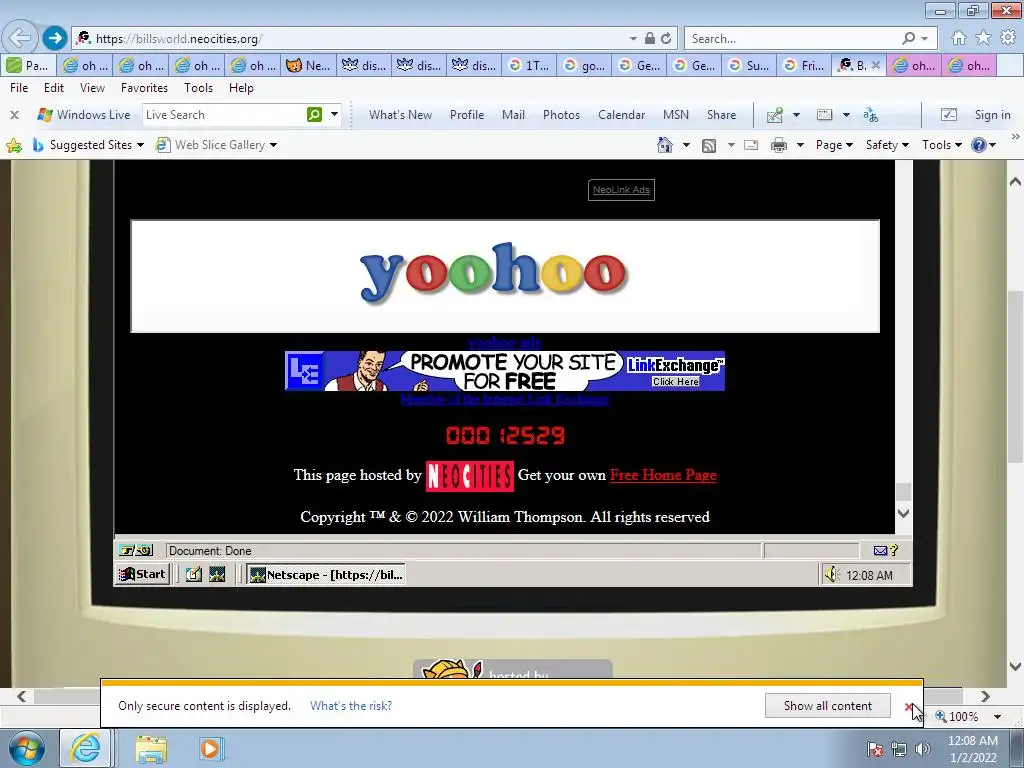Click the Refresh icon in address bar
1024x768 pixels.
[x=666, y=39]
